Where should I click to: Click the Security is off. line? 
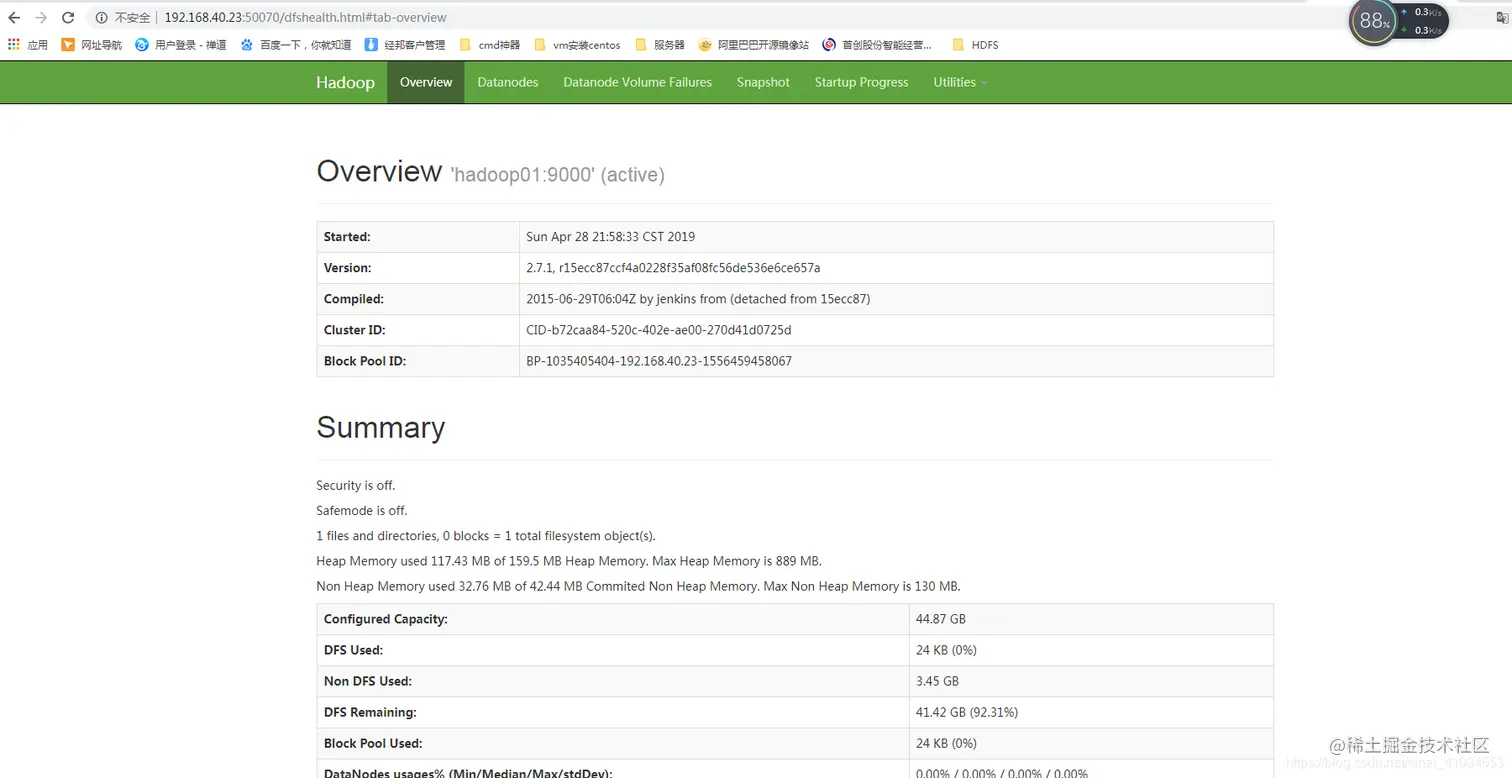pyautogui.click(x=356, y=485)
